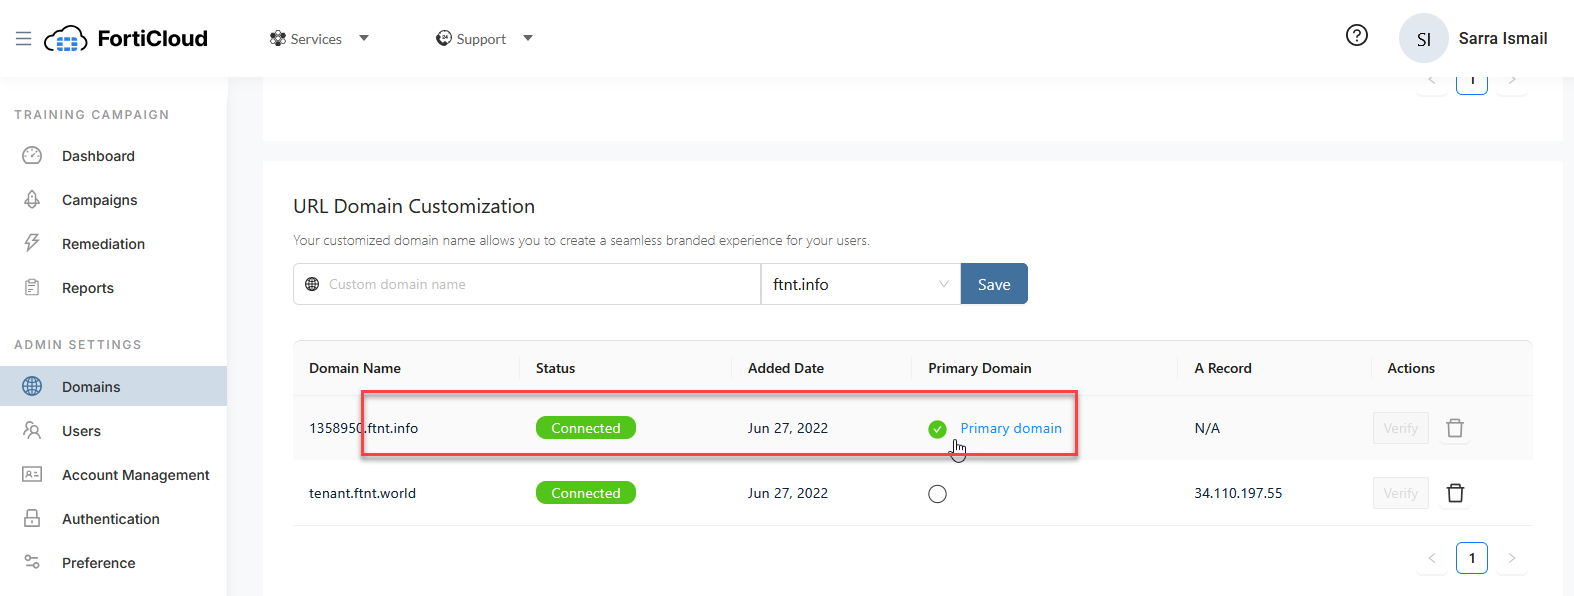Click Verify for tenant.ftnt.world
1574x596 pixels.
coord(1400,493)
